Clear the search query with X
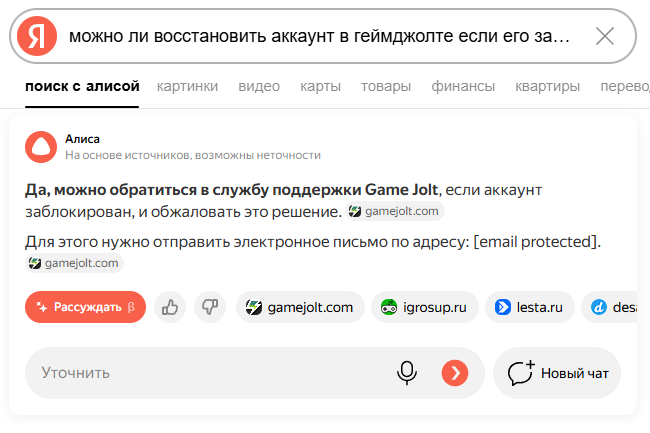Viewport: 650px width, 433px height. point(605,36)
